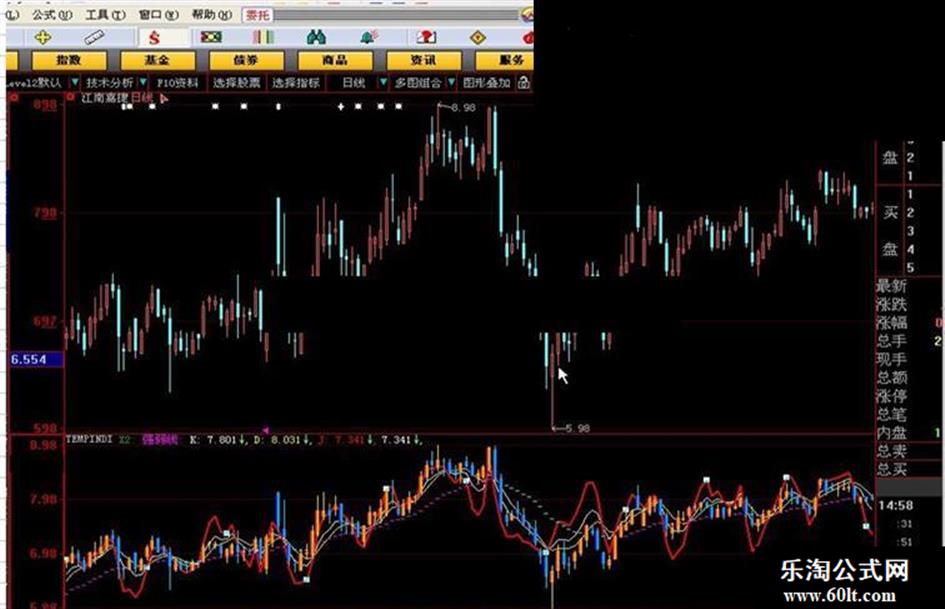The image size is (945, 609).
Task: Click the 江南嘉捷 stock name label
Action: [104, 98]
